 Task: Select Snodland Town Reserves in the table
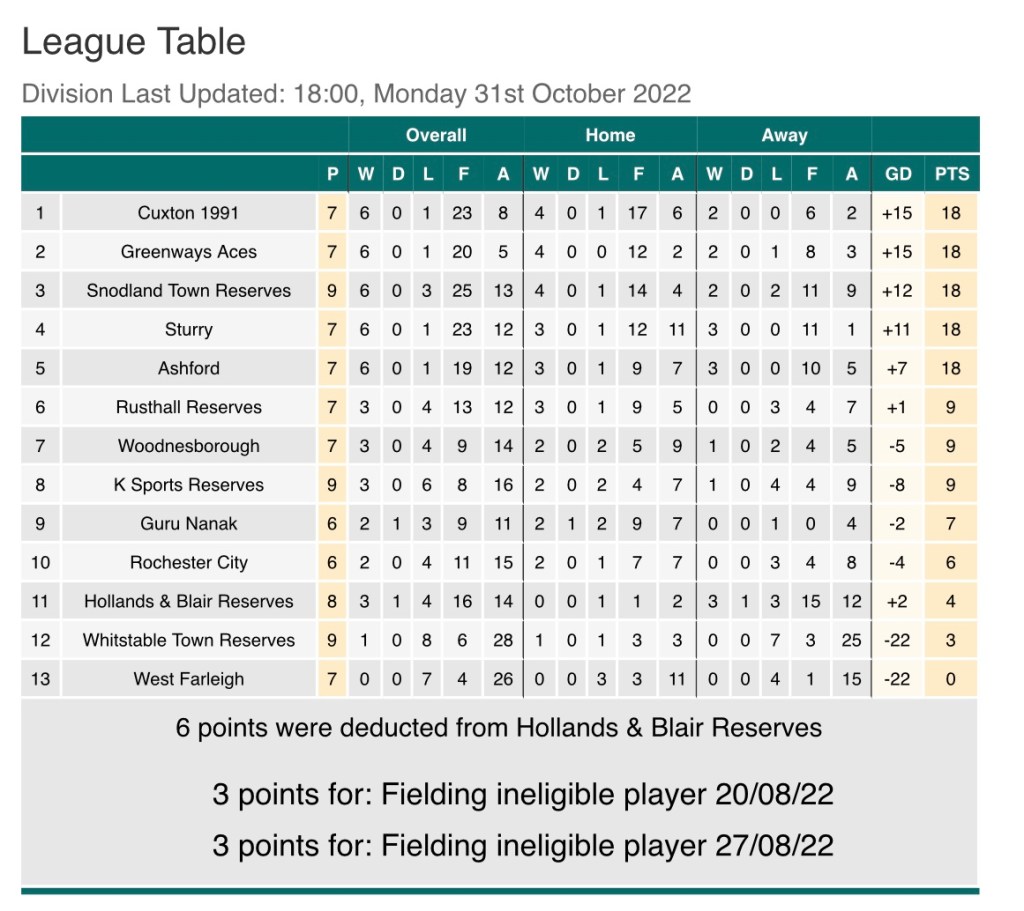(x=188, y=291)
